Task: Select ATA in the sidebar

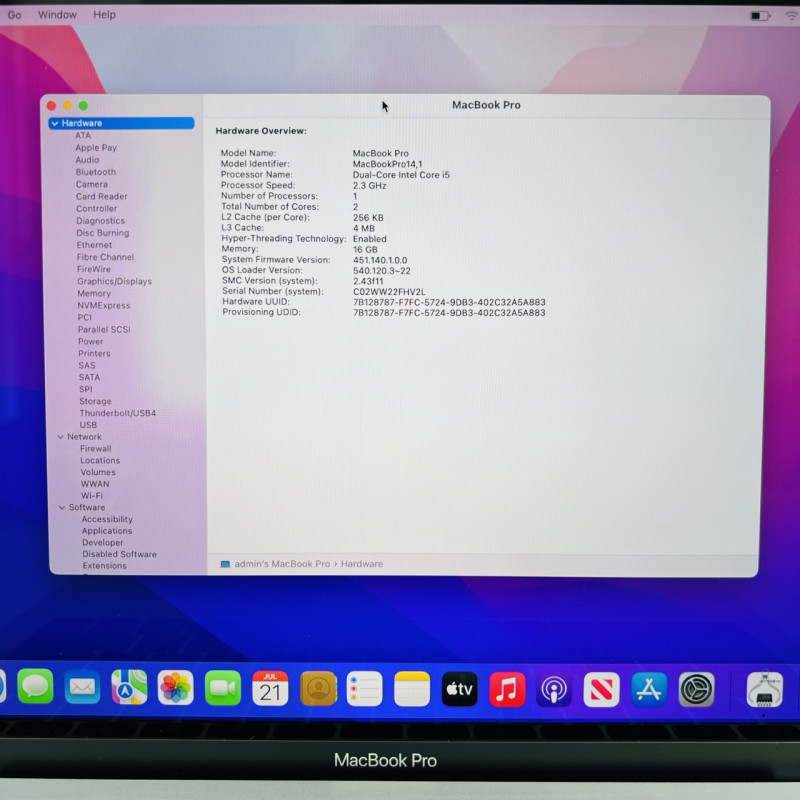Action: [83, 136]
